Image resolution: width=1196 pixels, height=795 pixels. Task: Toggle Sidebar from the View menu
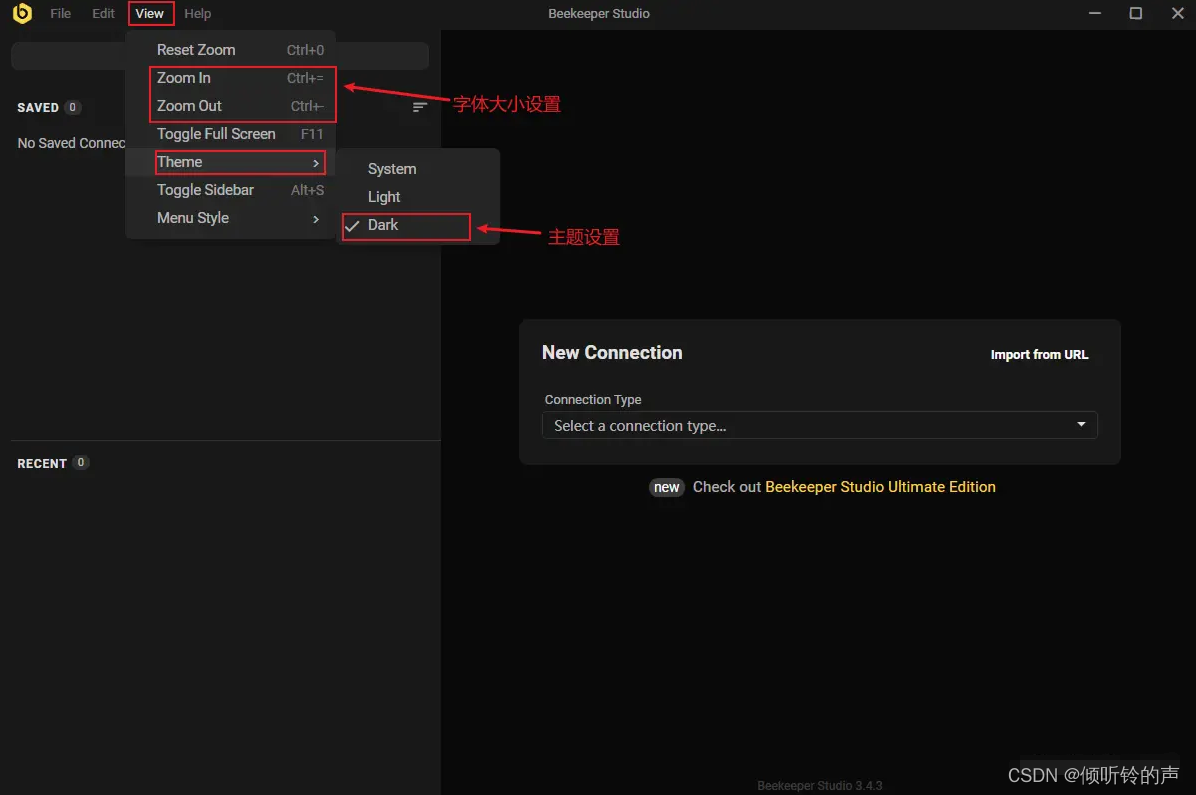tap(230, 190)
